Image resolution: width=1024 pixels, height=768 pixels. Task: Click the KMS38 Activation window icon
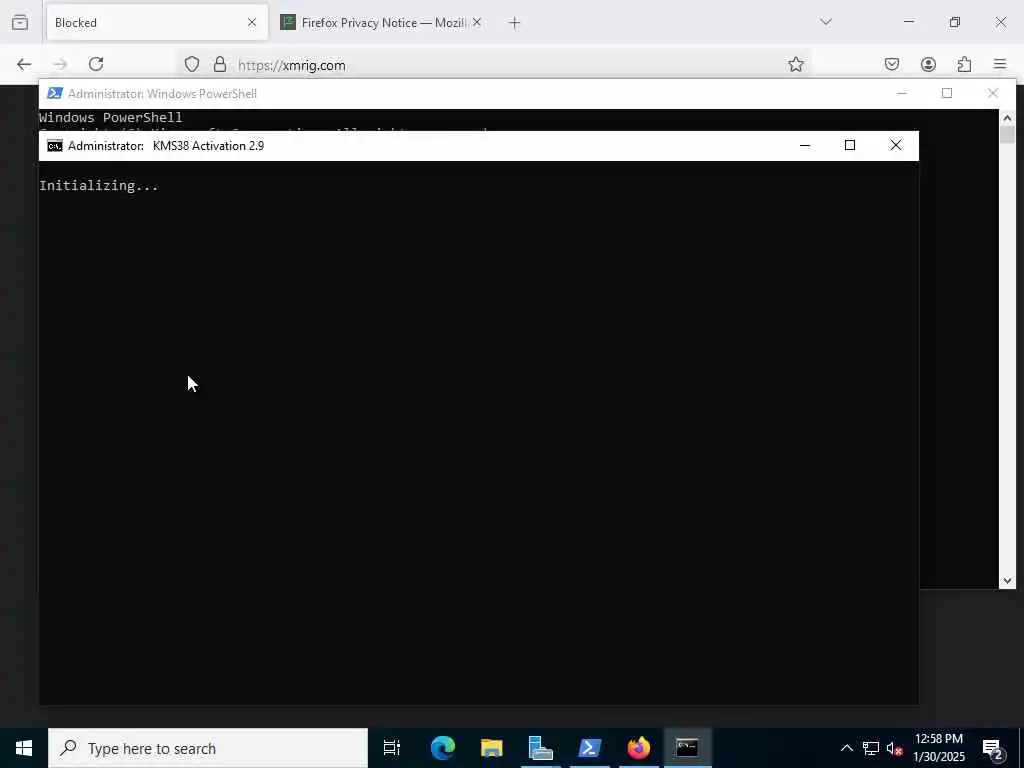[x=55, y=146]
